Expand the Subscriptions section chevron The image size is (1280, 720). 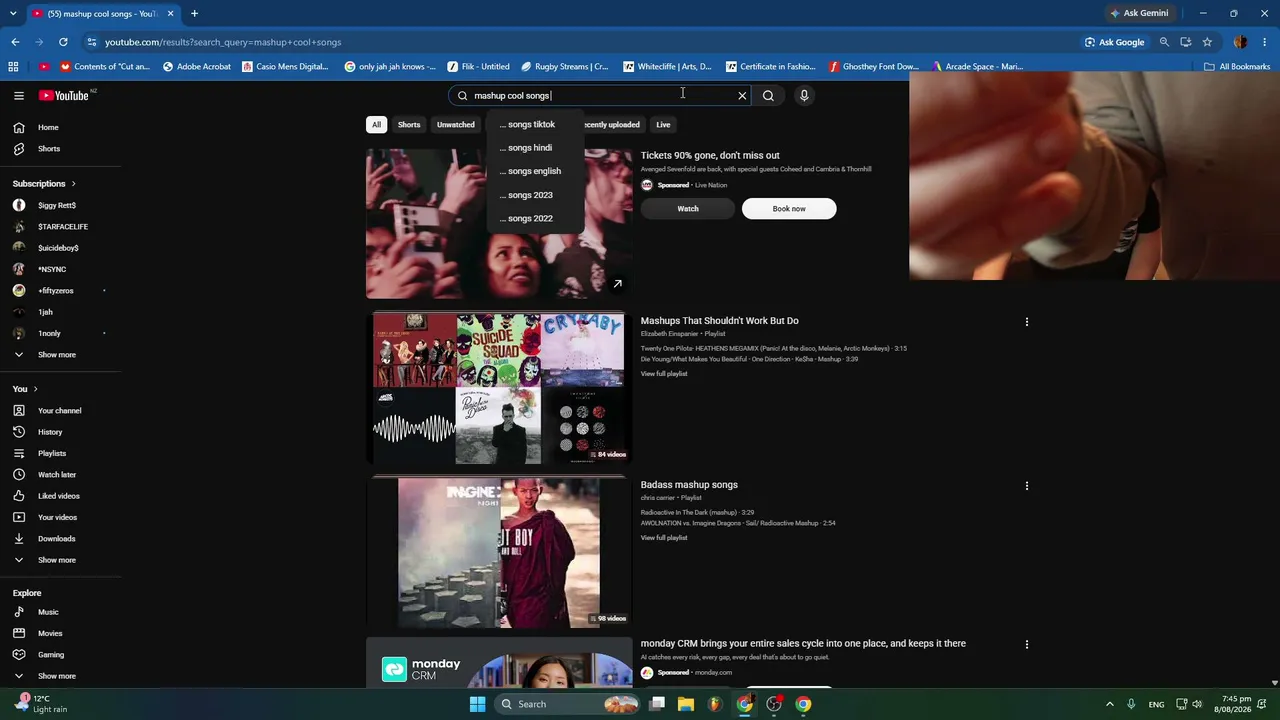pos(73,184)
